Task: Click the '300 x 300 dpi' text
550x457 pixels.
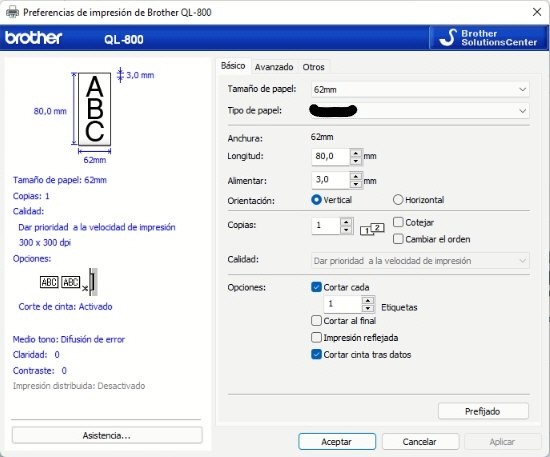Action: tap(45, 242)
